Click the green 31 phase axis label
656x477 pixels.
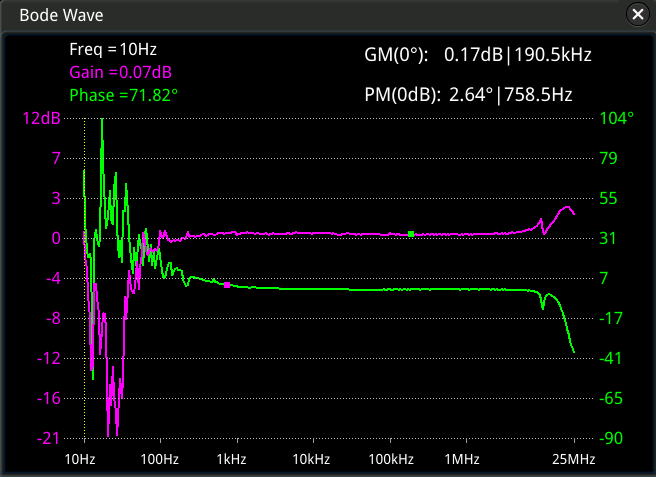(x=608, y=238)
